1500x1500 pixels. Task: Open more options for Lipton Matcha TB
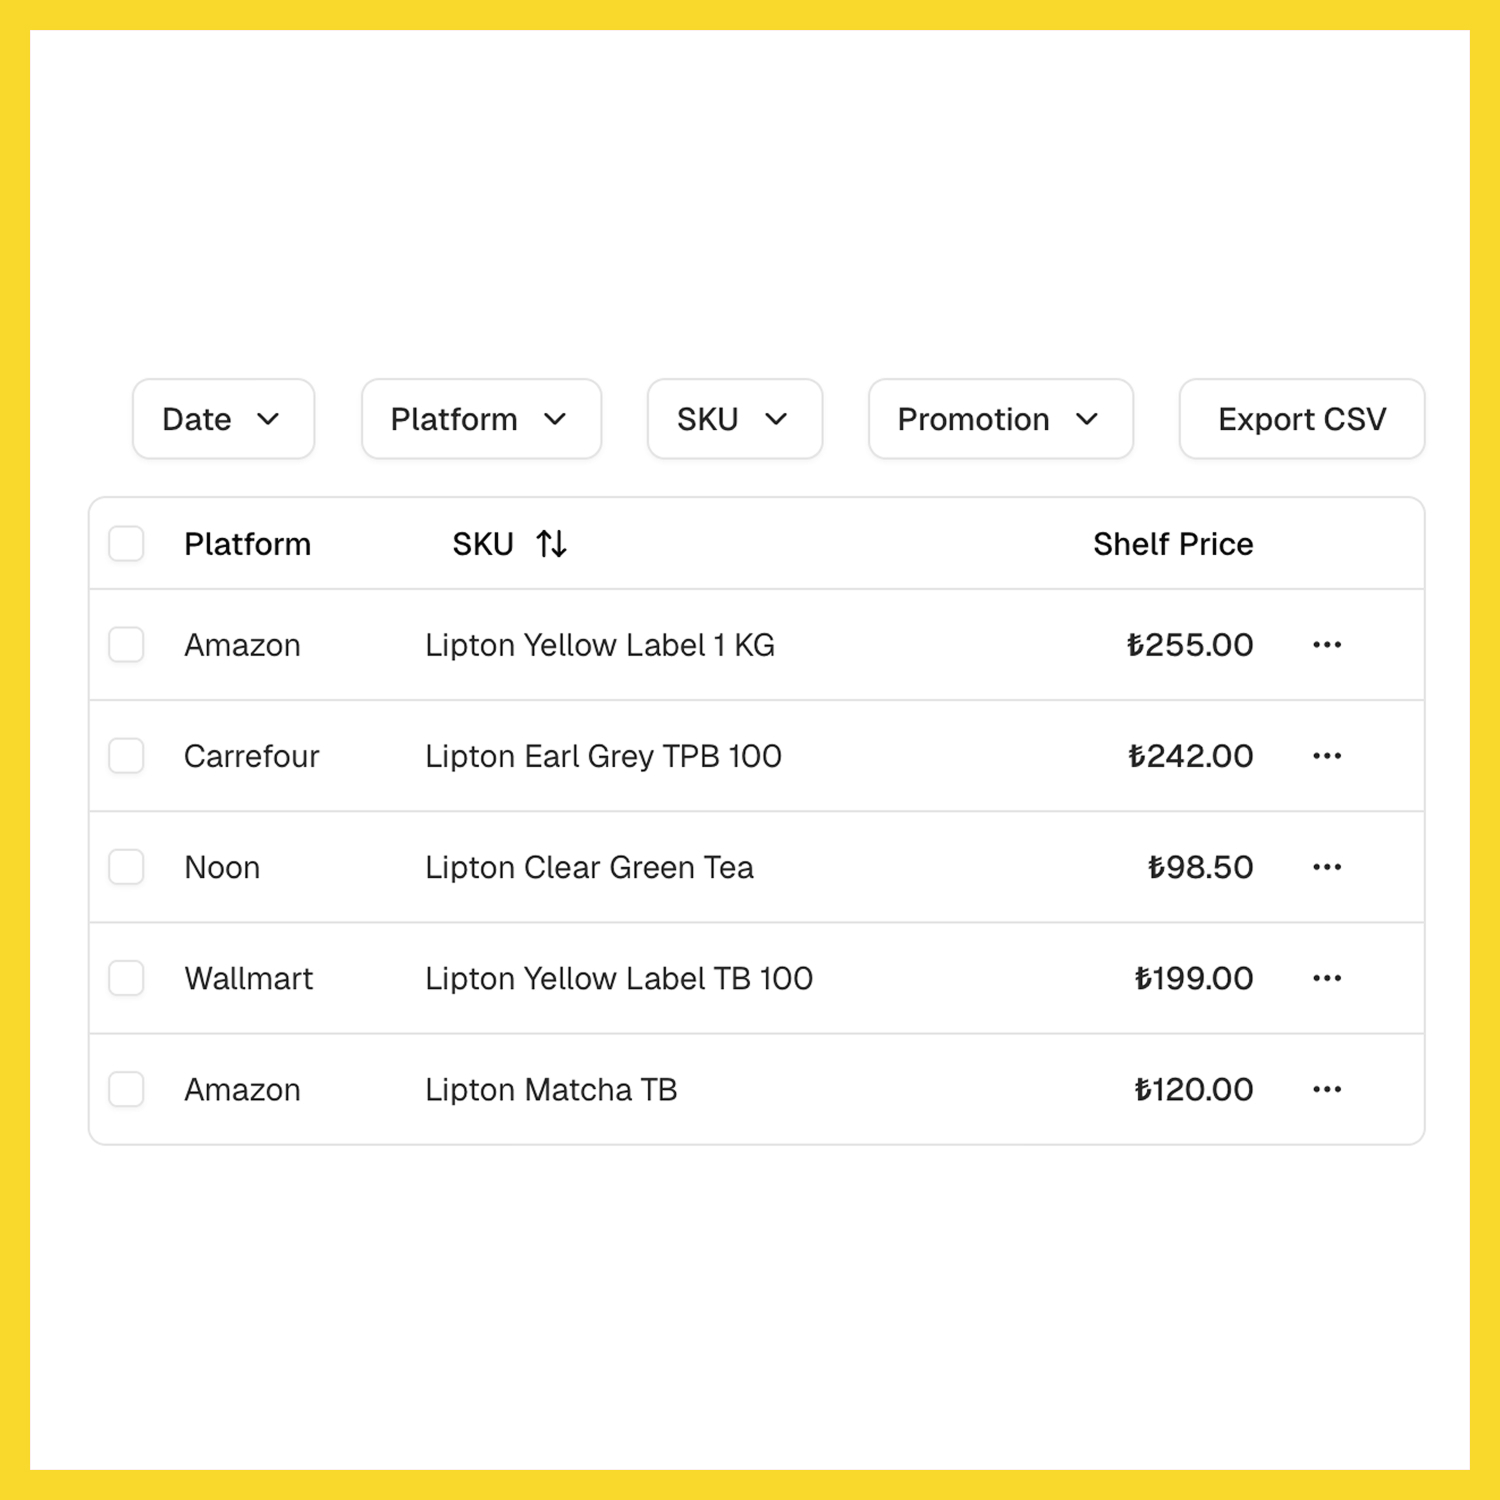click(x=1326, y=1089)
